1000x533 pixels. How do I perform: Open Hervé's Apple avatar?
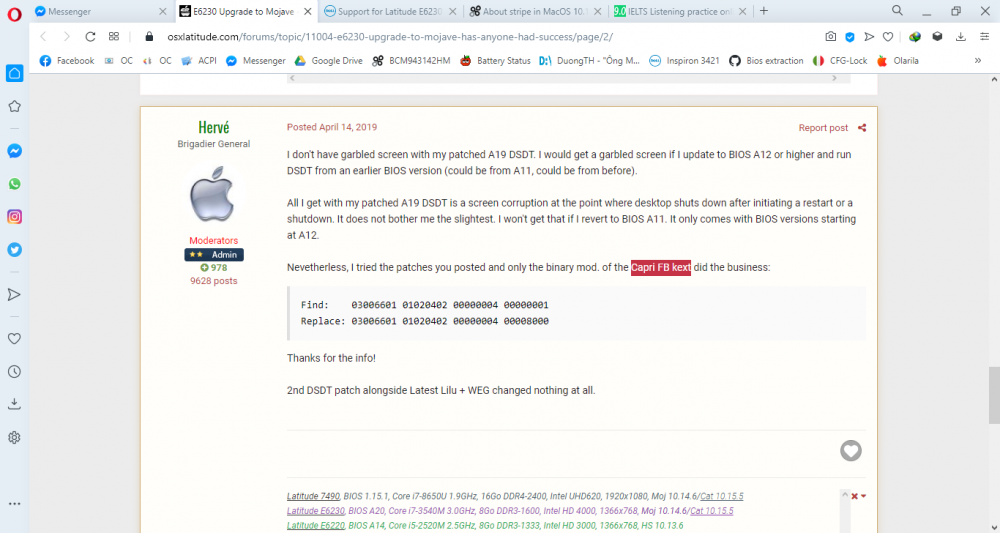click(214, 194)
